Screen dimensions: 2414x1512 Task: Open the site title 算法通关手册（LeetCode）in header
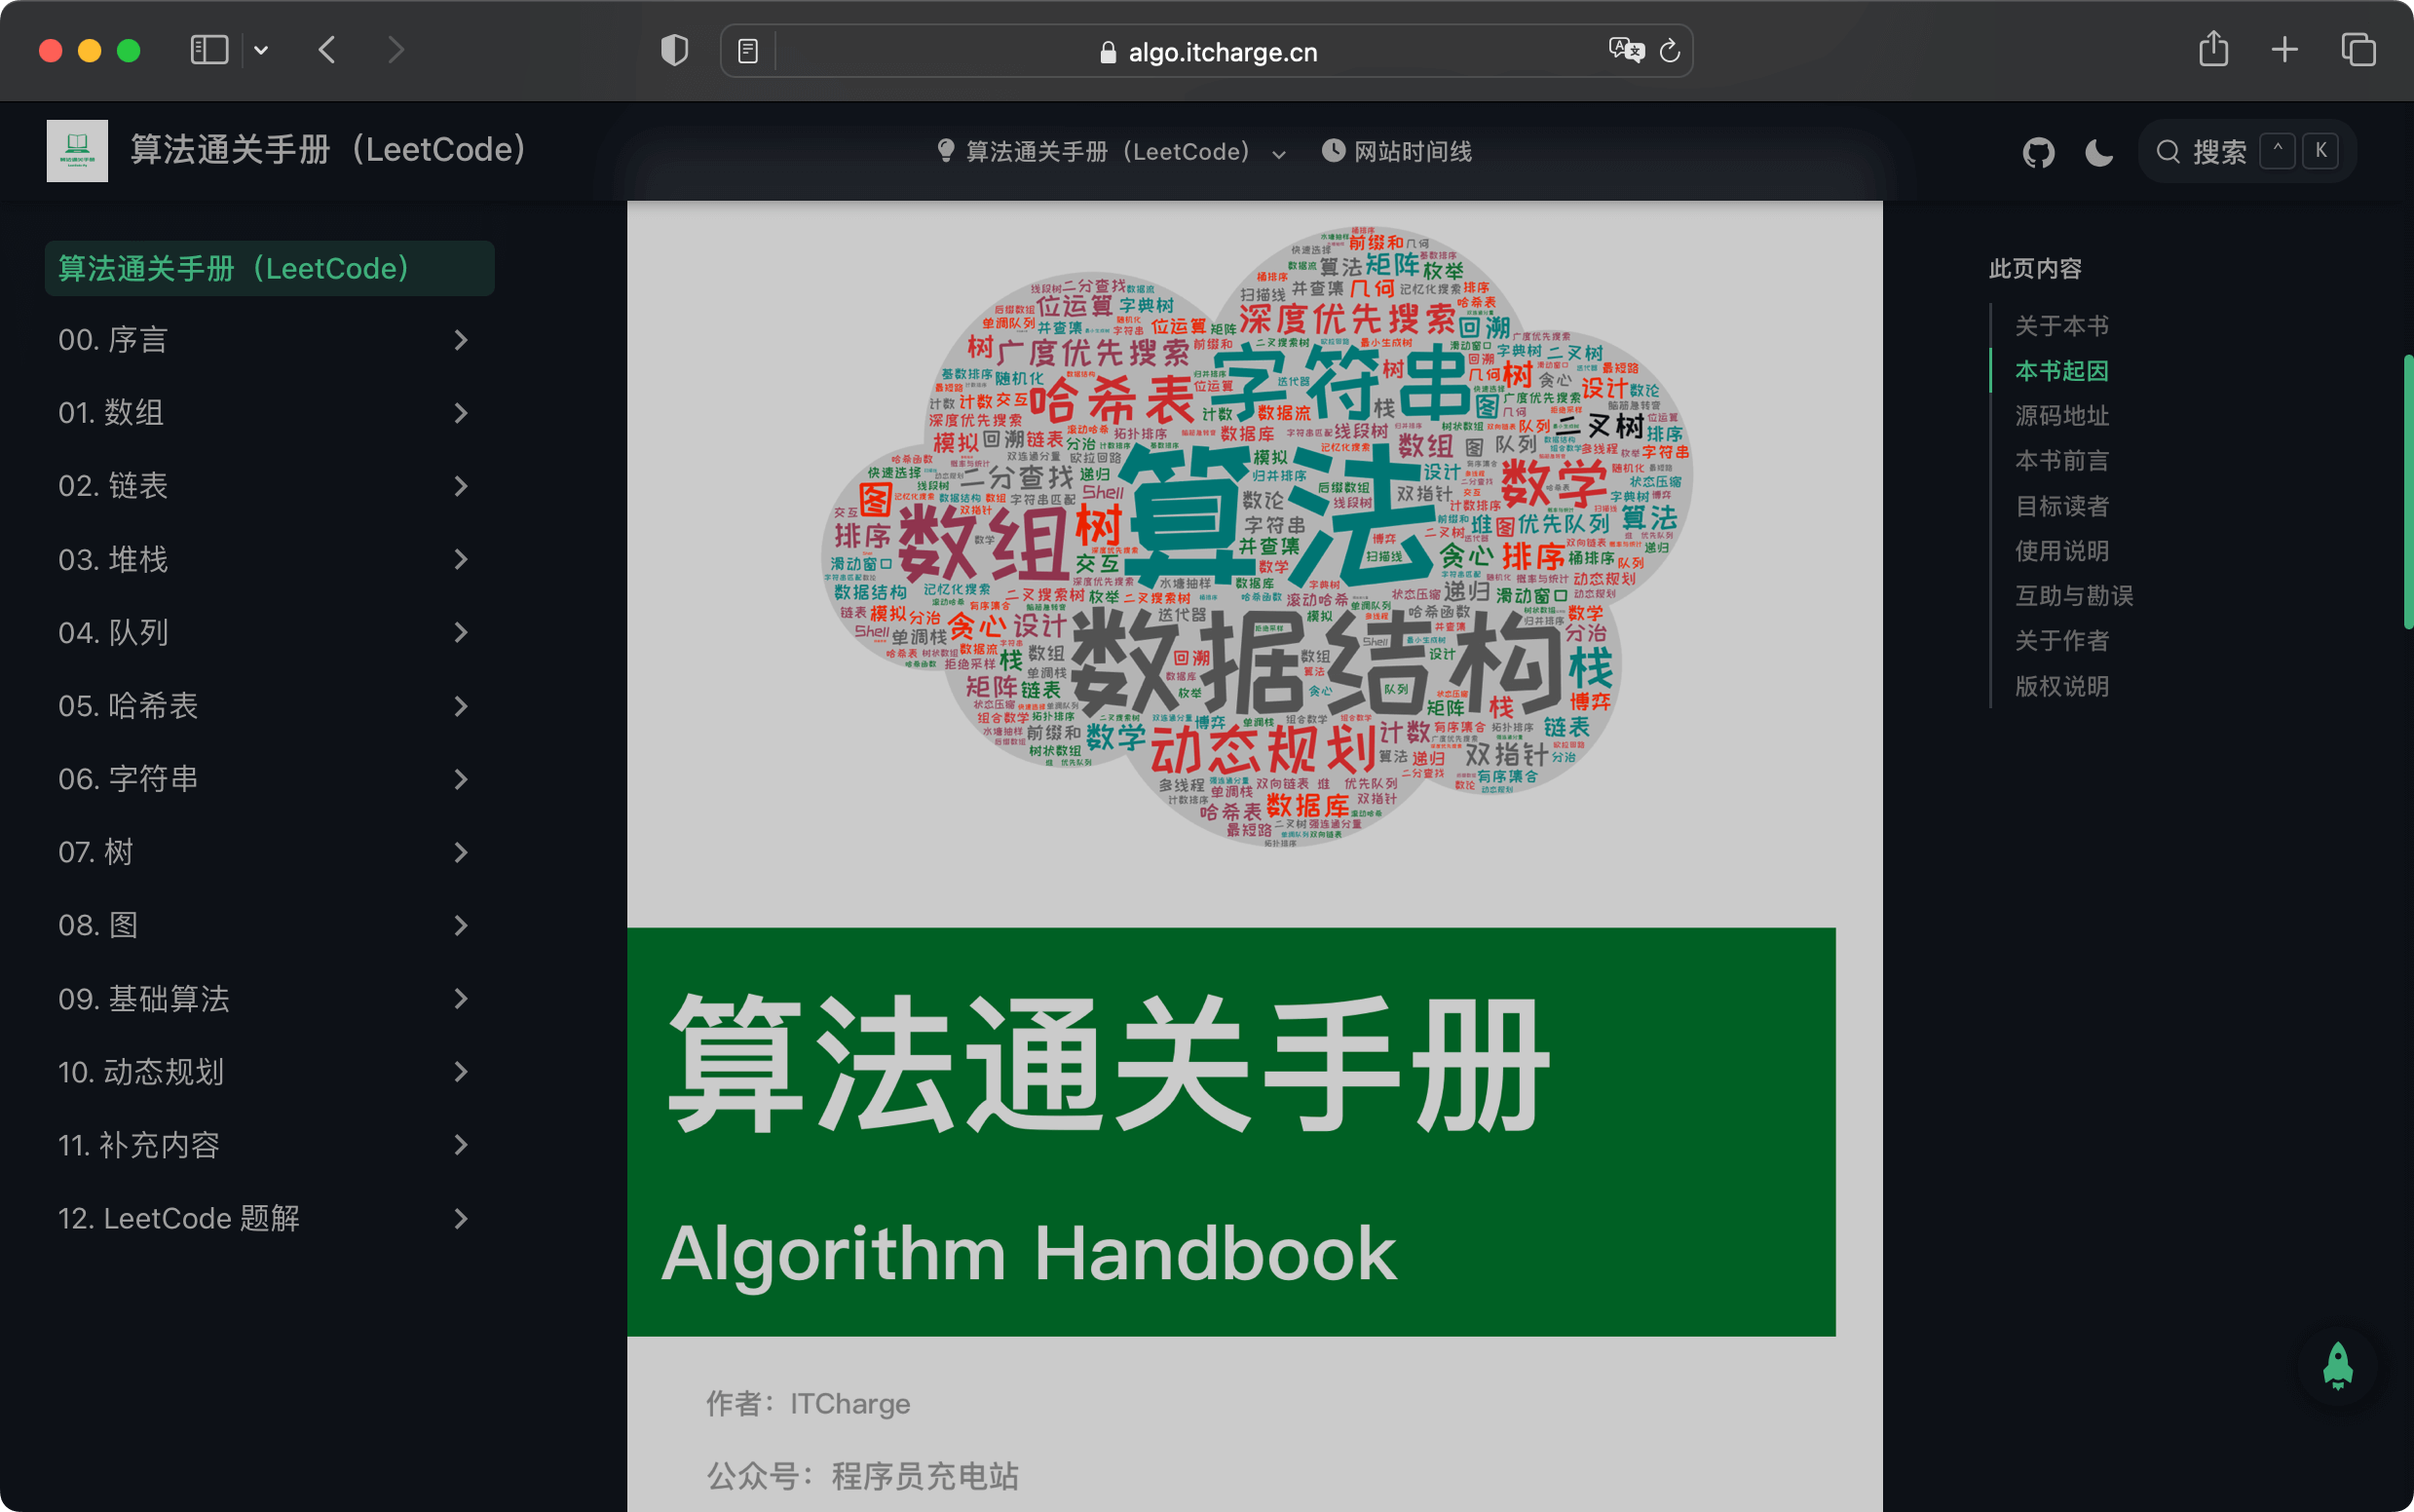(x=328, y=150)
